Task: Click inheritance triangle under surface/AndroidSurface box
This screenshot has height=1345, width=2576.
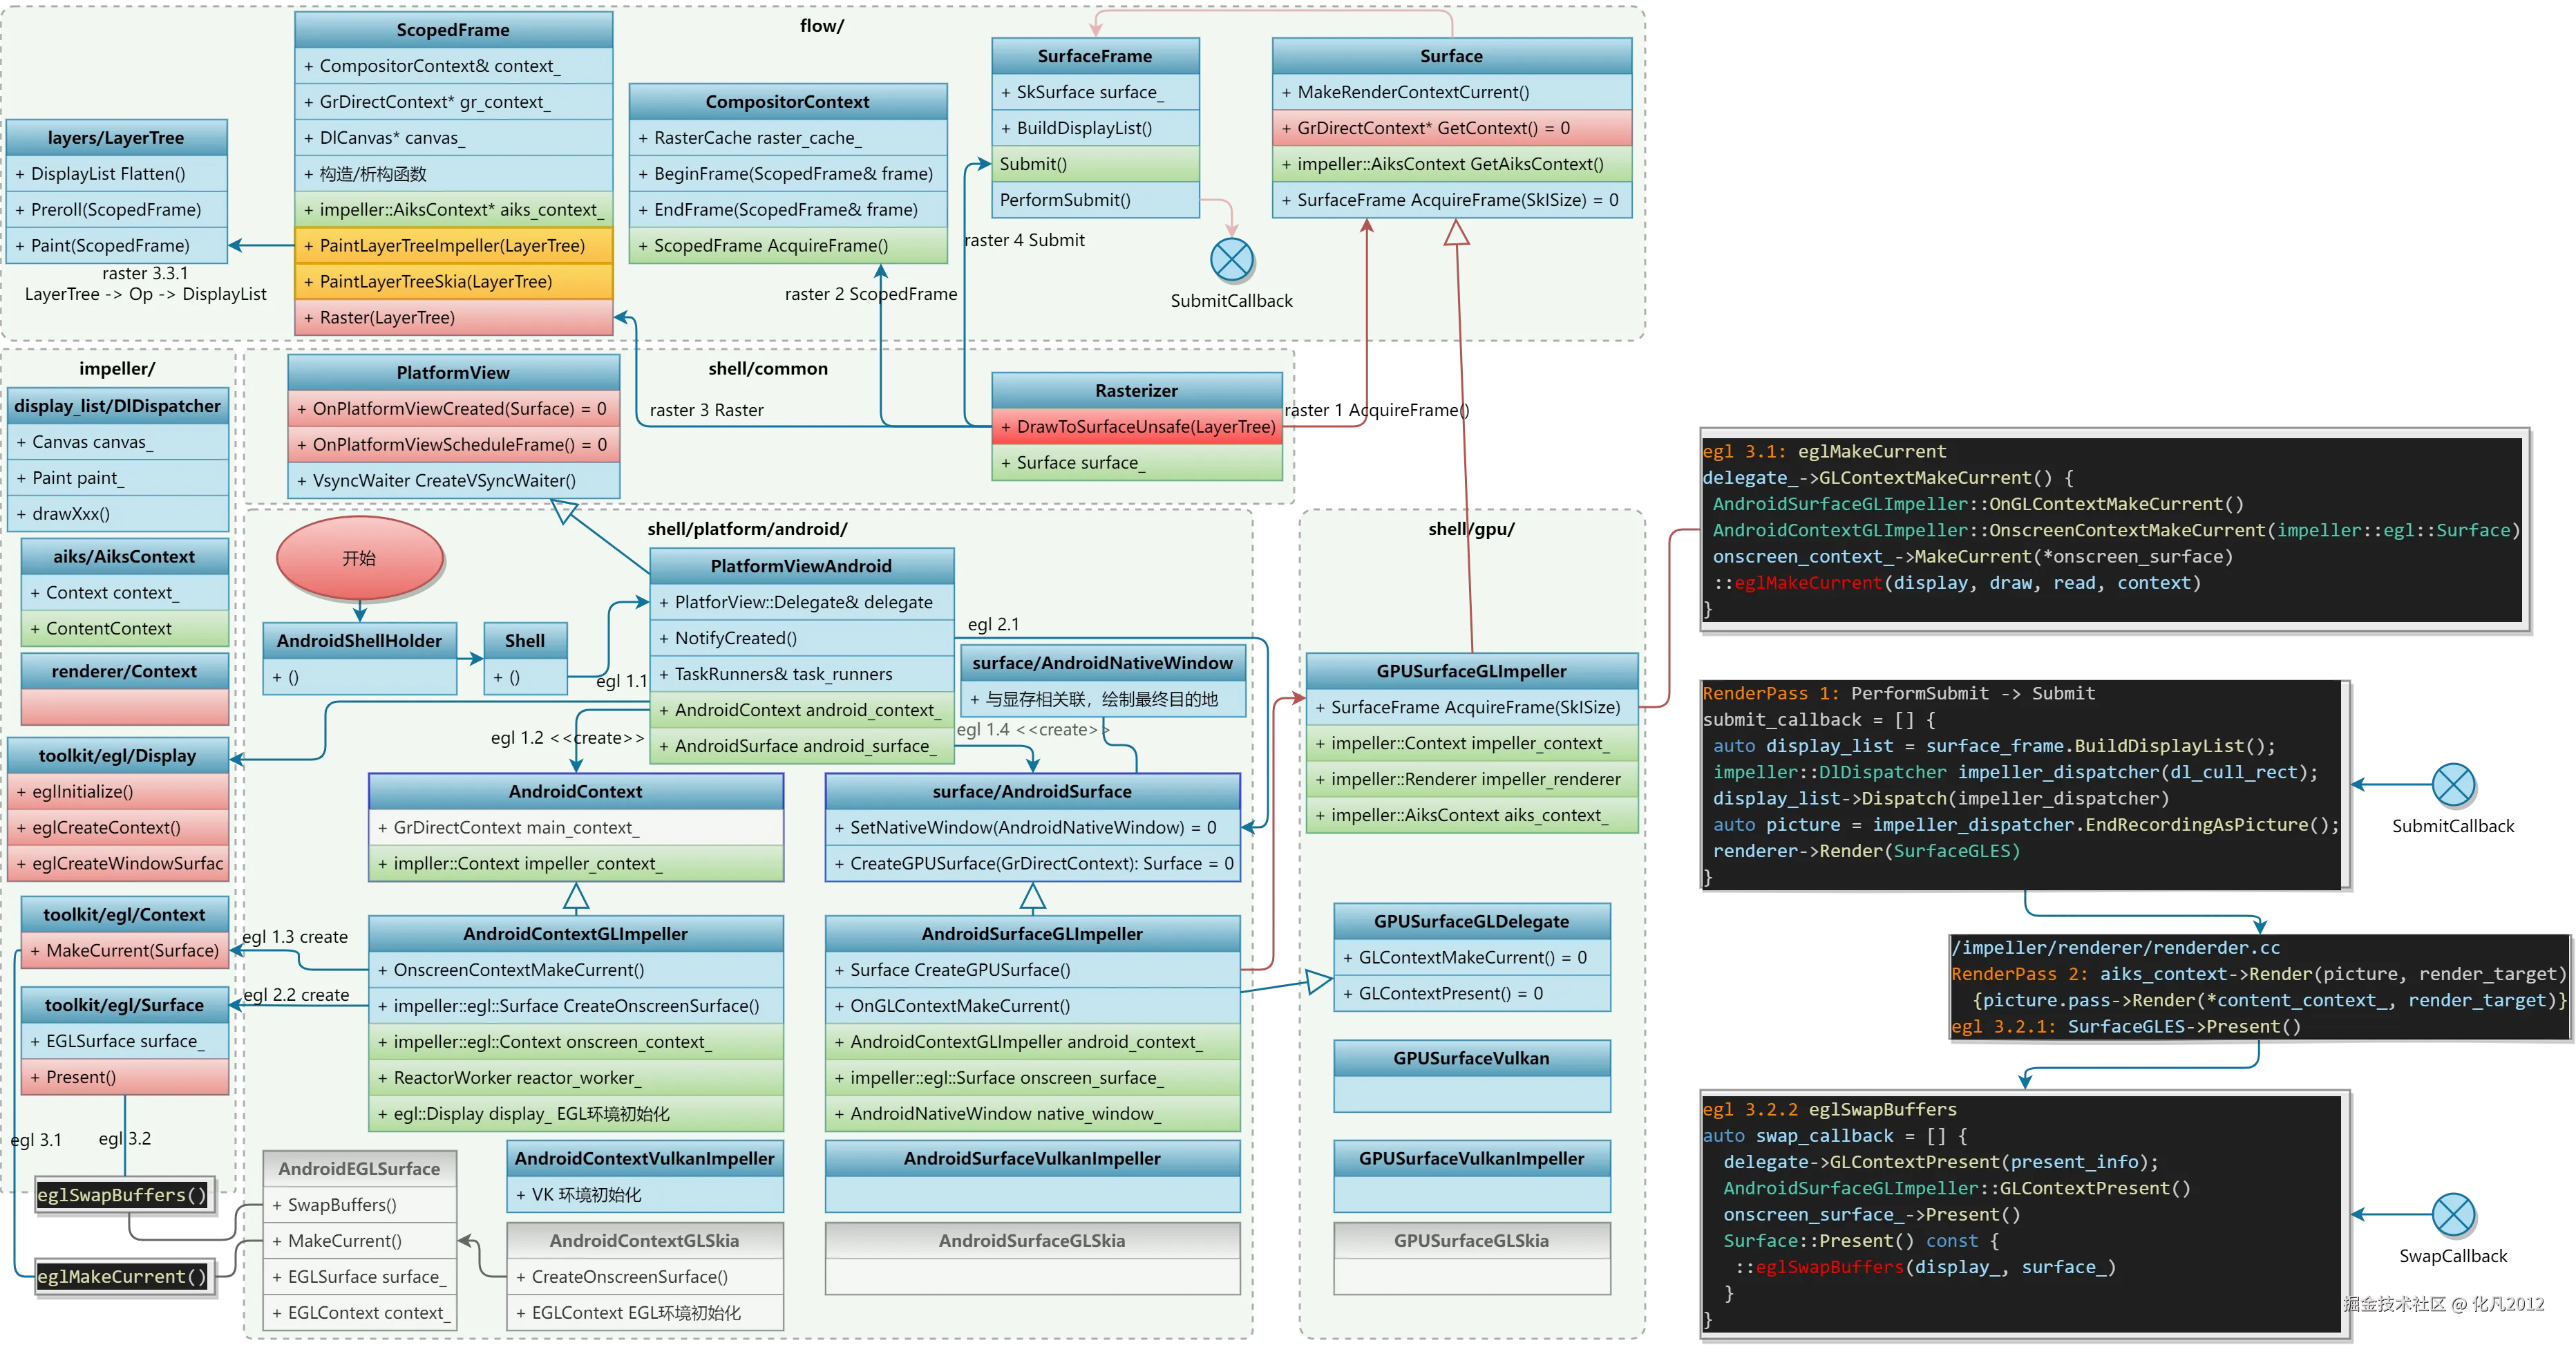Action: tap(1032, 897)
